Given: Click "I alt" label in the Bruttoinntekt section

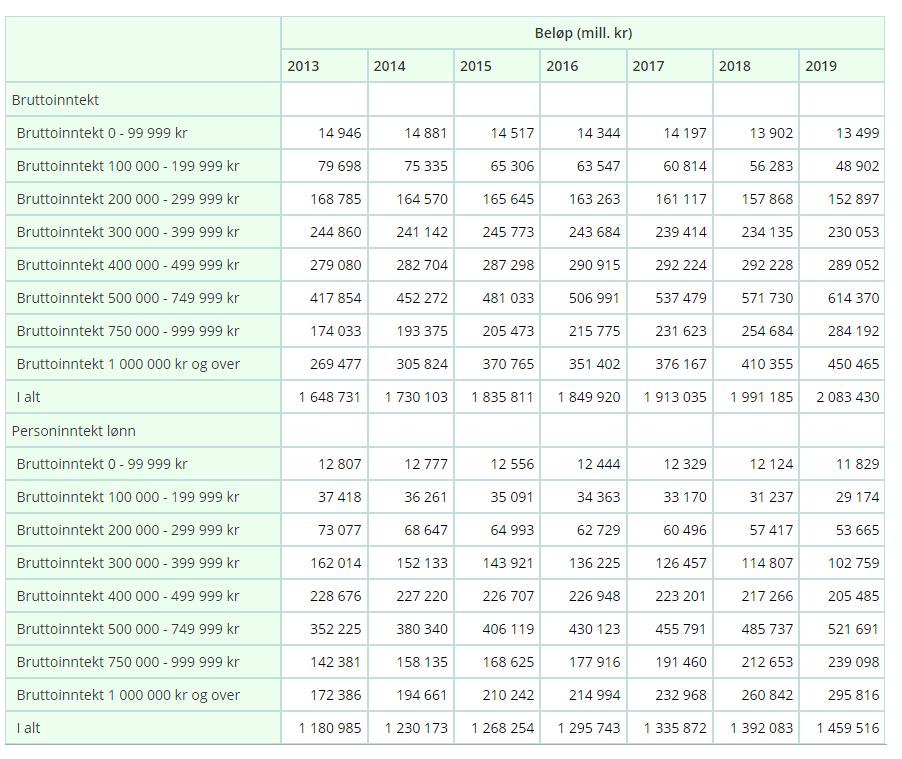Looking at the screenshot, I should click(29, 397).
